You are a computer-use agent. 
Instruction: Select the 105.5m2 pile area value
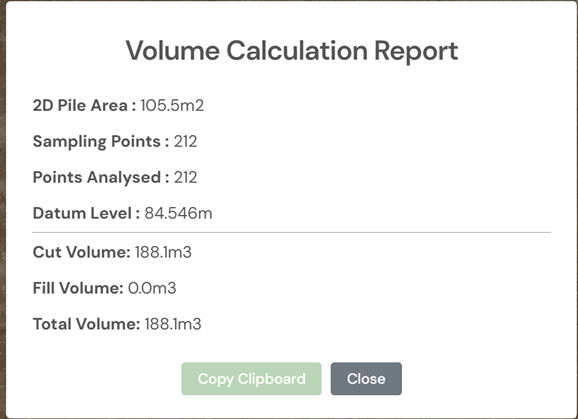click(172, 105)
